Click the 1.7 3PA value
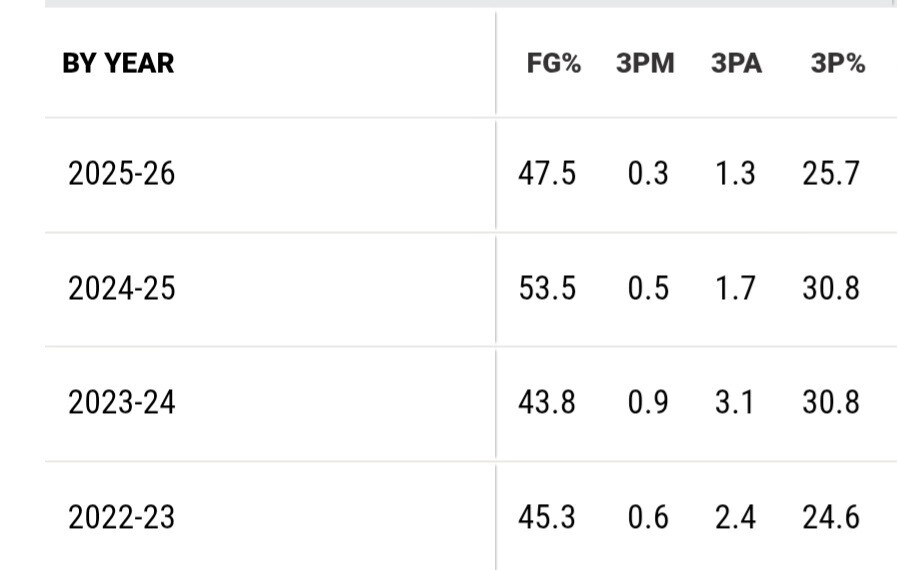This screenshot has width=897, height=570. click(x=736, y=289)
